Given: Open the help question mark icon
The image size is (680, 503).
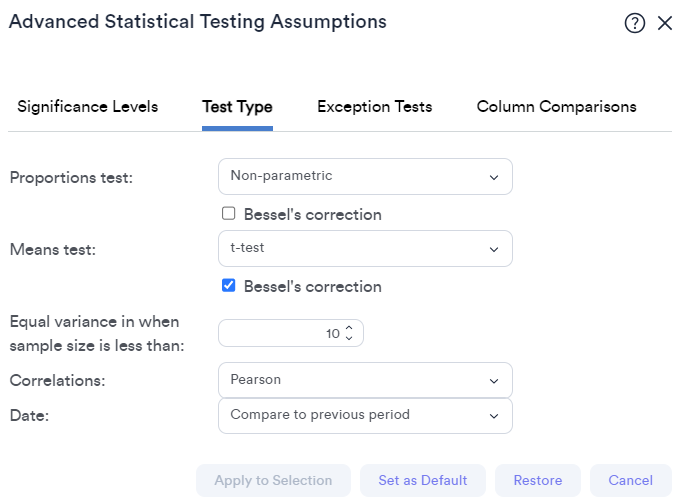Looking at the screenshot, I should 634,23.
